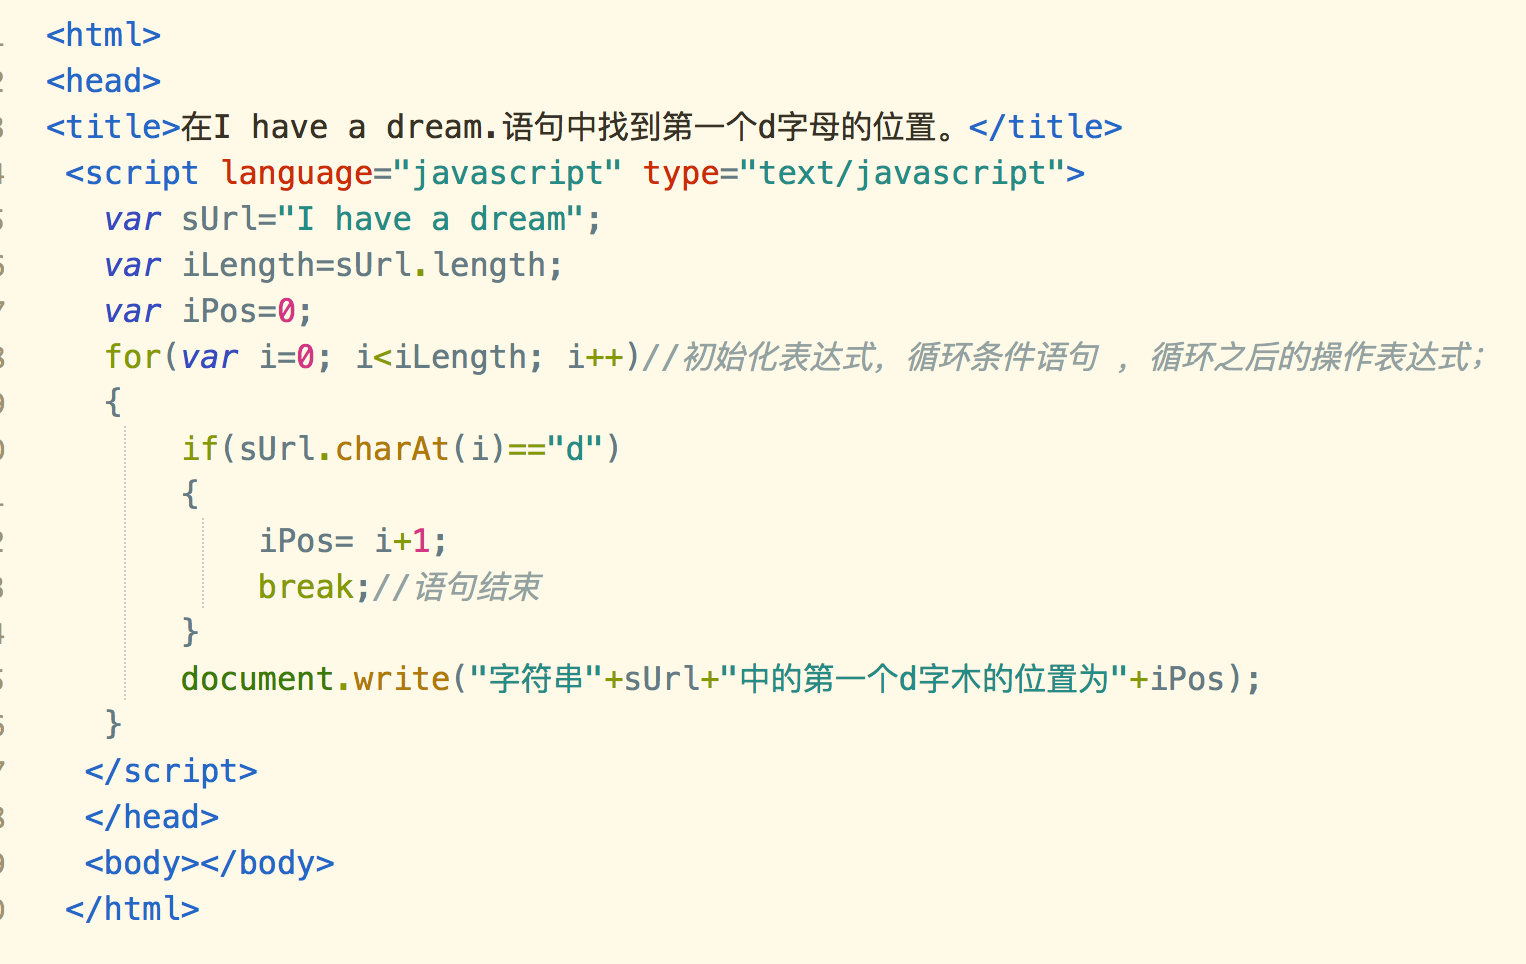Click the comment '//语句结束'
This screenshot has width=1526, height=964.
[x=456, y=587]
